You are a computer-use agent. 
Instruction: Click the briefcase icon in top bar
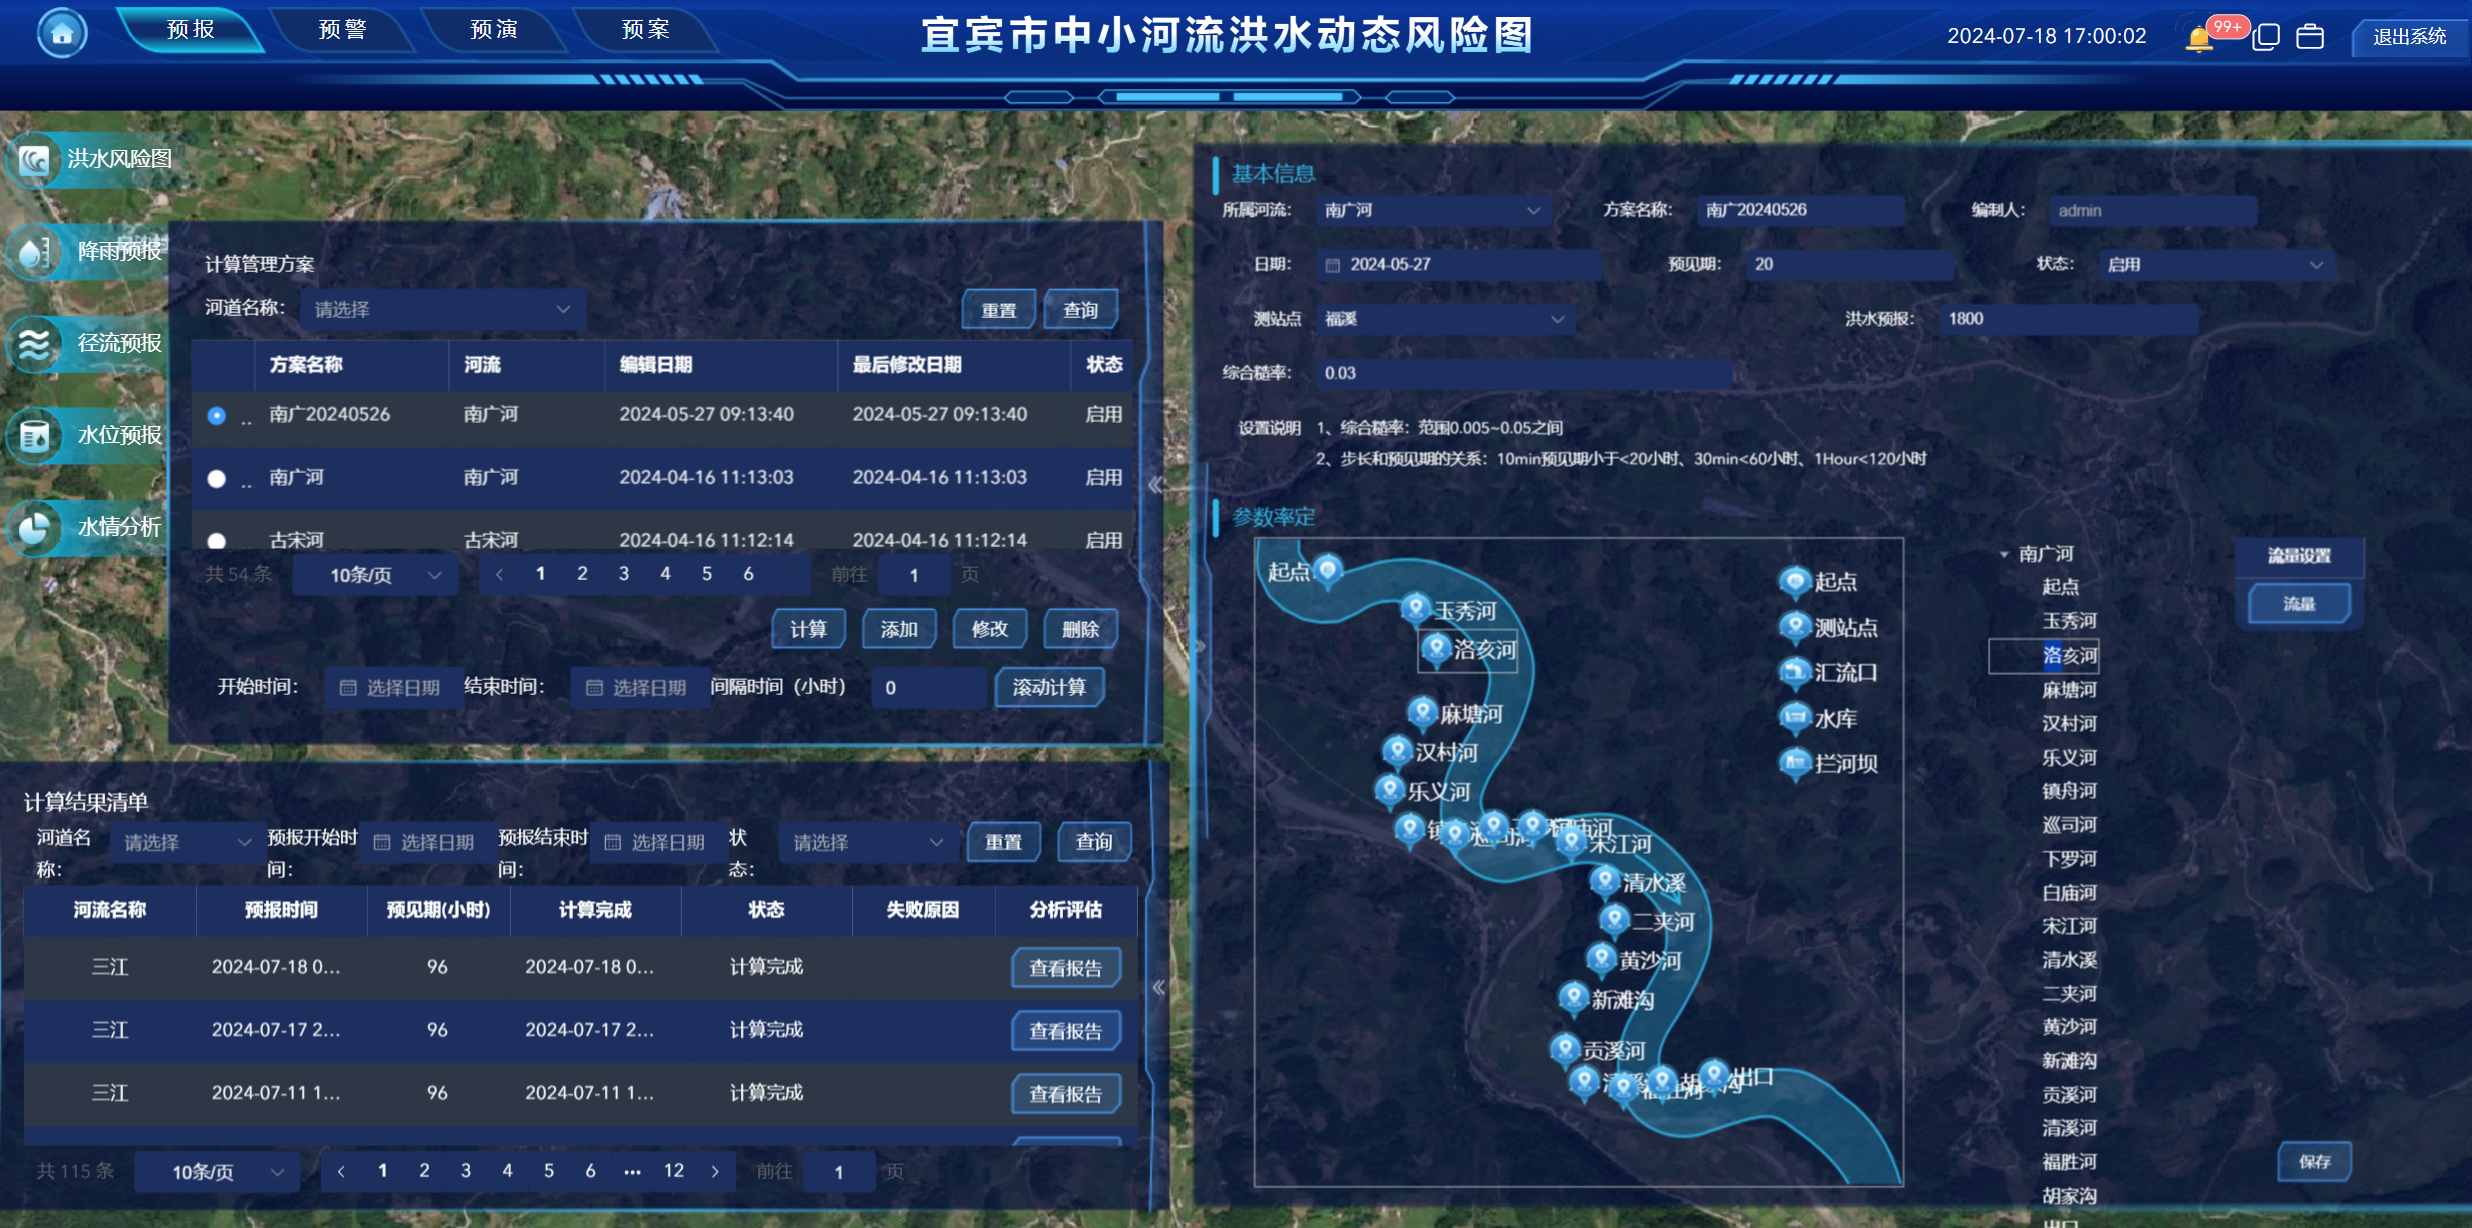pyautogui.click(x=2309, y=37)
